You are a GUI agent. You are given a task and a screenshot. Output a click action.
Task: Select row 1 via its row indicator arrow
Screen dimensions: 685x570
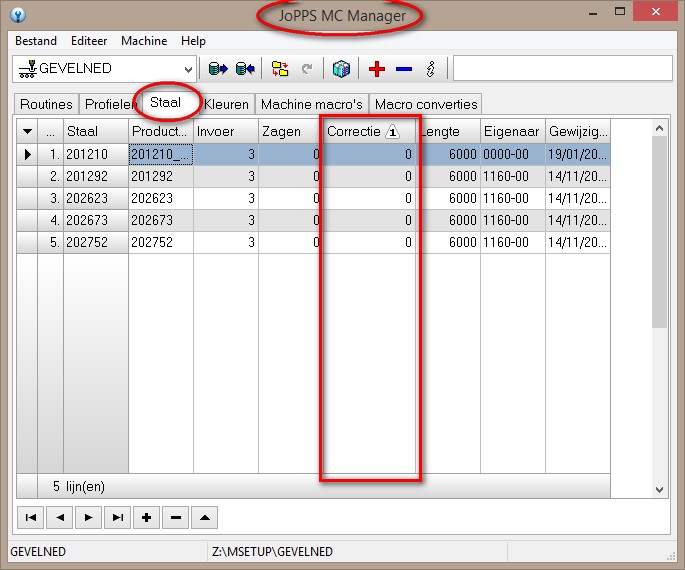[27, 154]
